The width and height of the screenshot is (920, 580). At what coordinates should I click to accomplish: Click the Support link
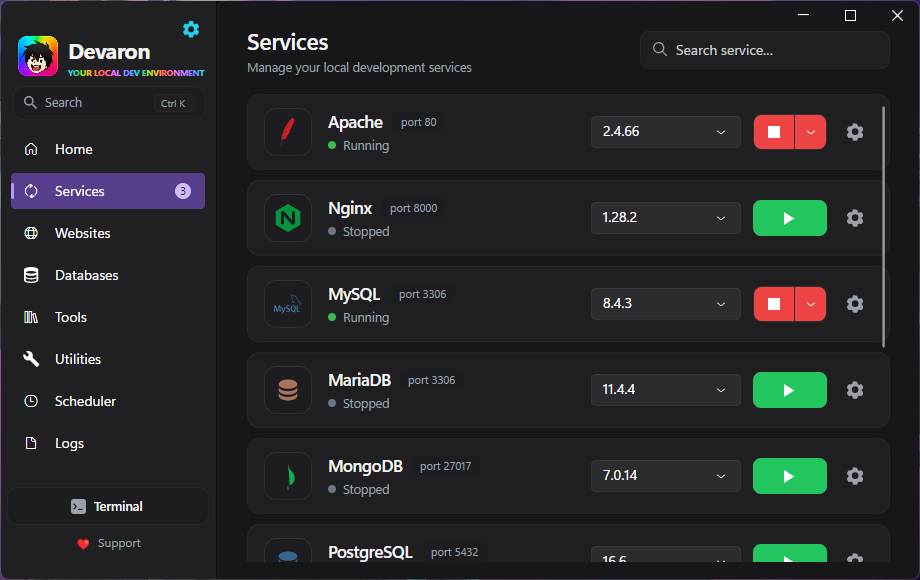(109, 544)
